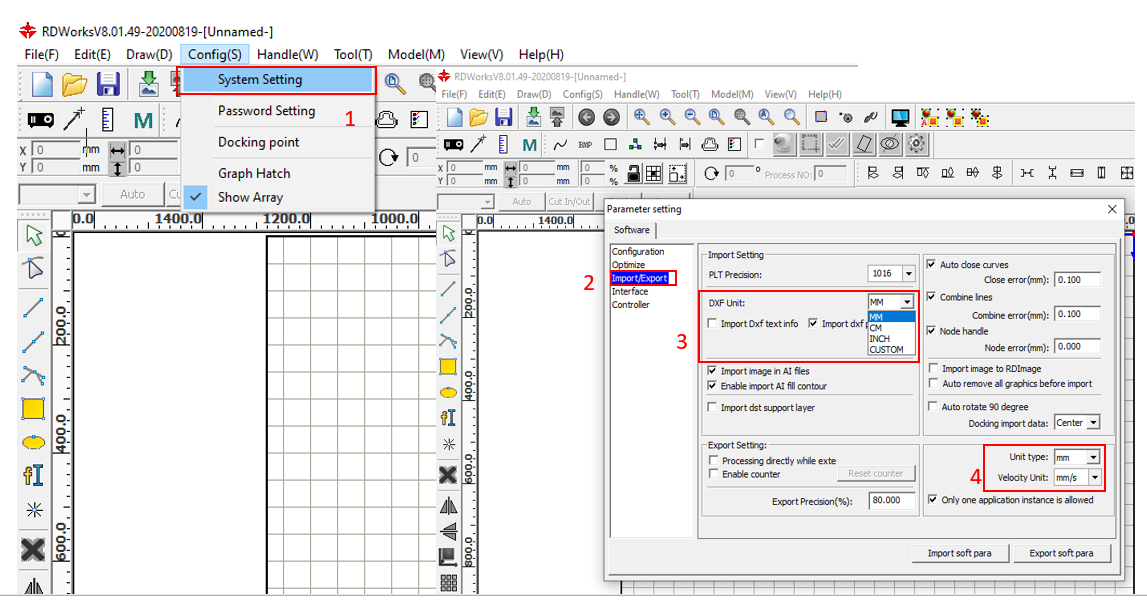Image resolution: width=1147 pixels, height=600 pixels.
Task: Enable the Enable counter checkbox
Action: (714, 474)
